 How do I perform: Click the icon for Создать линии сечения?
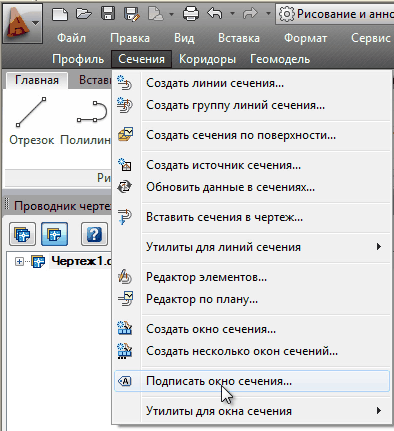pyautogui.click(x=125, y=83)
